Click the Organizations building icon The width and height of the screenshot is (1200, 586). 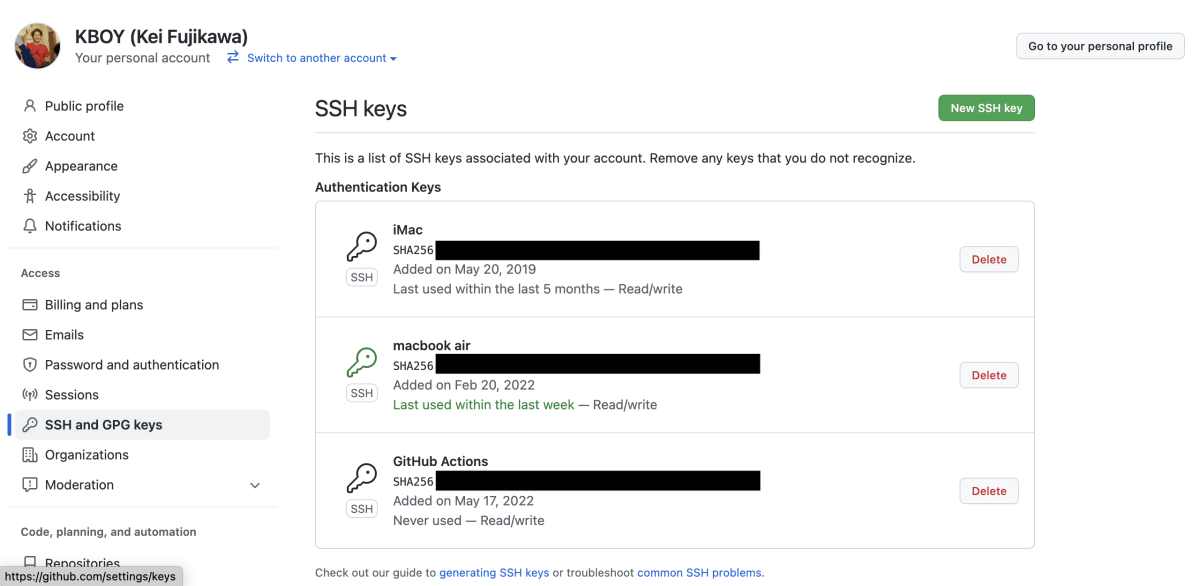point(30,455)
